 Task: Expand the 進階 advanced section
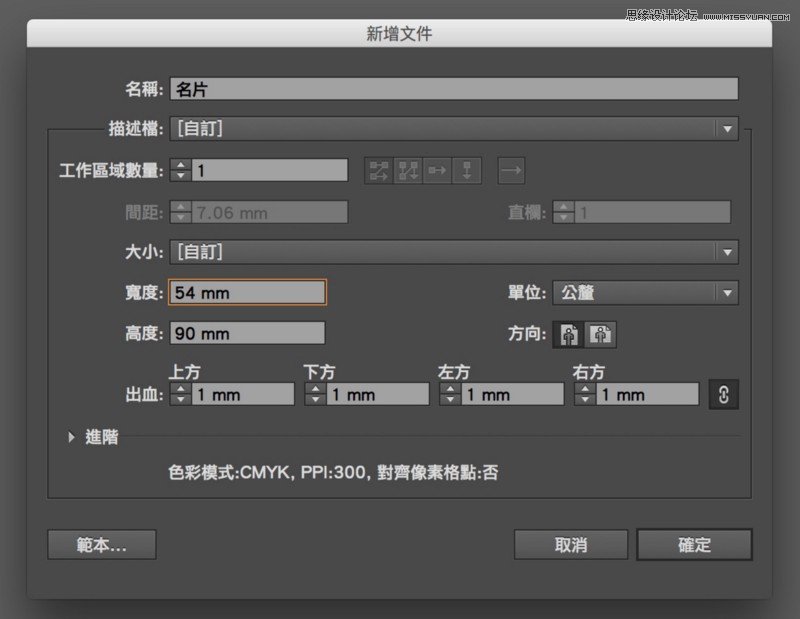tap(71, 437)
